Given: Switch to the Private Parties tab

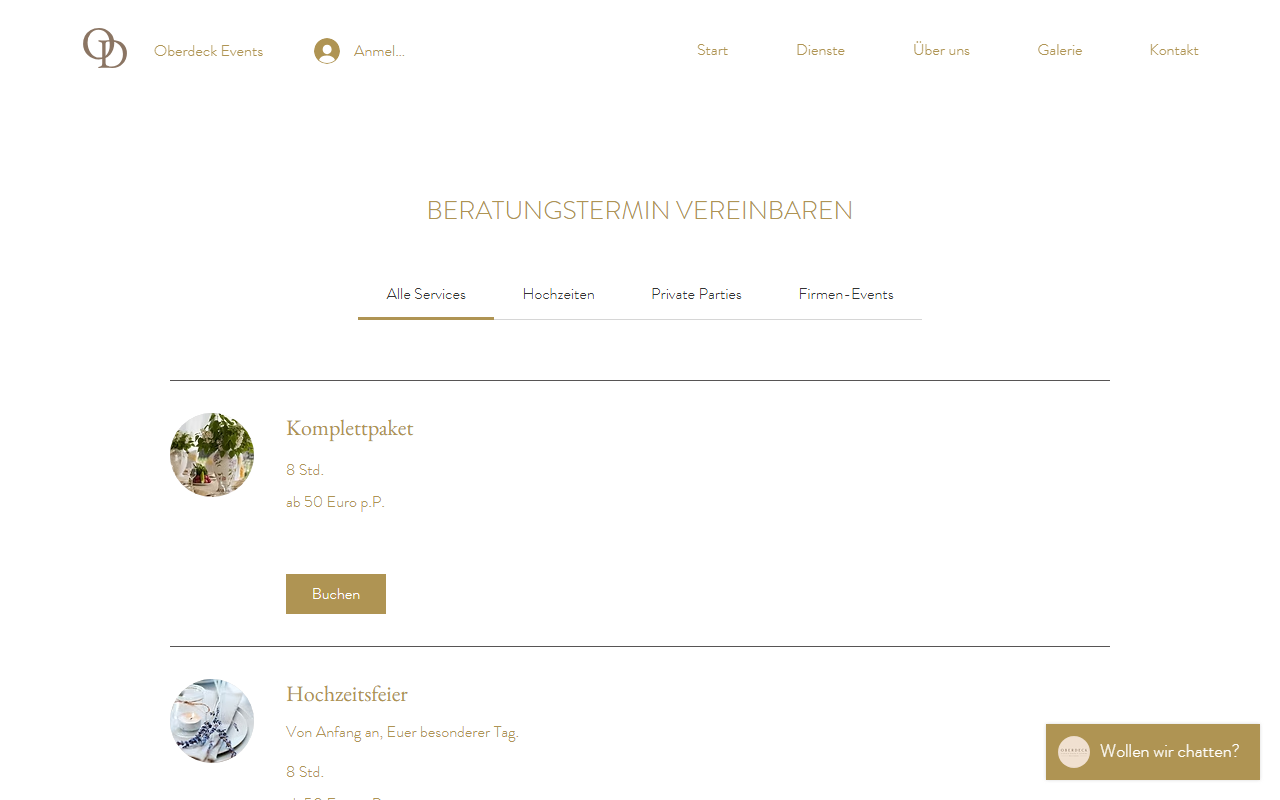Looking at the screenshot, I should pyautogui.click(x=696, y=295).
